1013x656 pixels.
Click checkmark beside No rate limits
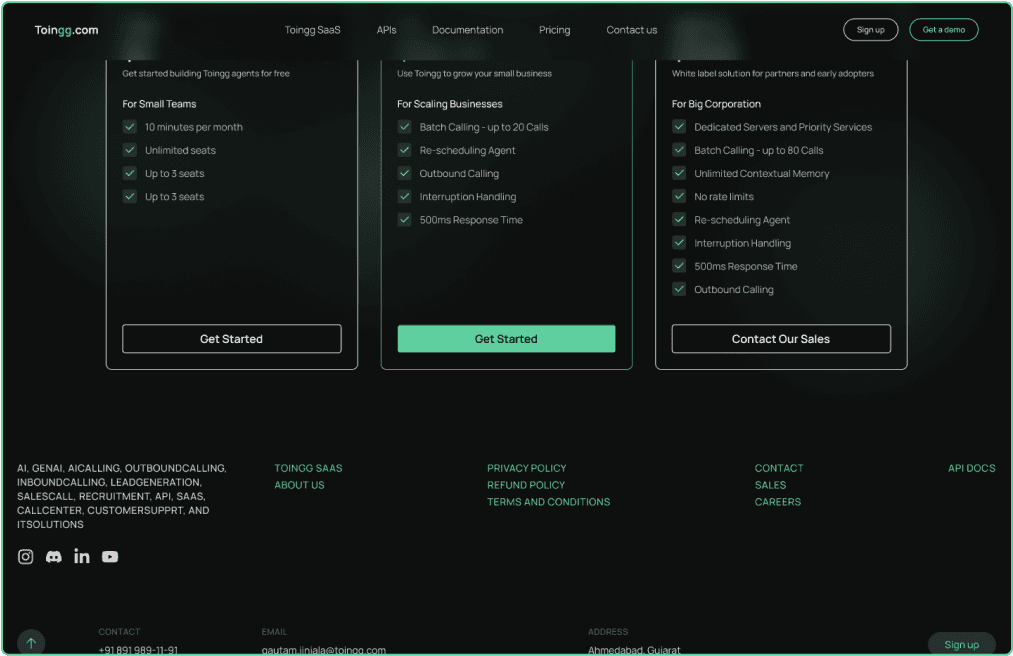pyautogui.click(x=679, y=196)
